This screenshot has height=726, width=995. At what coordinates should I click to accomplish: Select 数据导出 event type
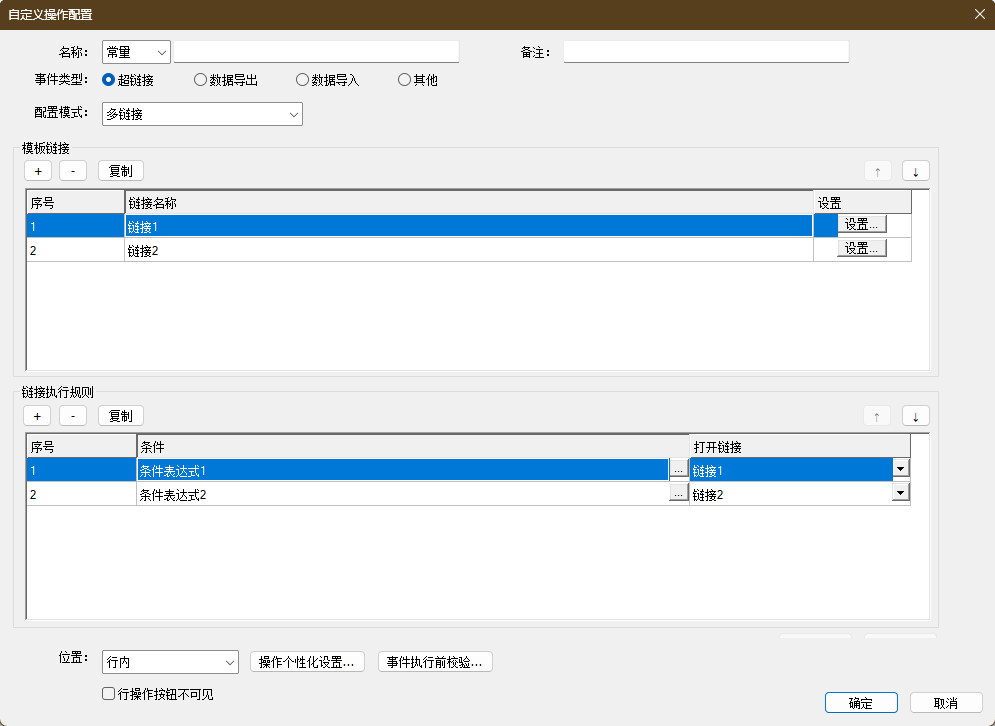[x=201, y=80]
